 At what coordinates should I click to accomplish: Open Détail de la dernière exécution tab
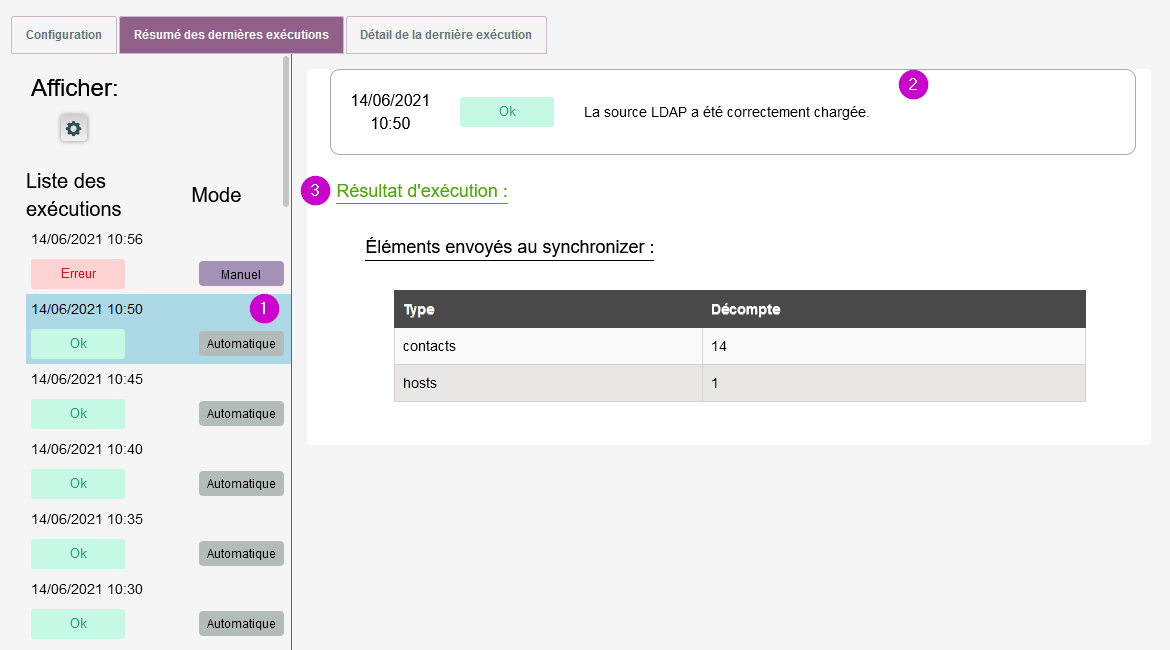pos(446,35)
